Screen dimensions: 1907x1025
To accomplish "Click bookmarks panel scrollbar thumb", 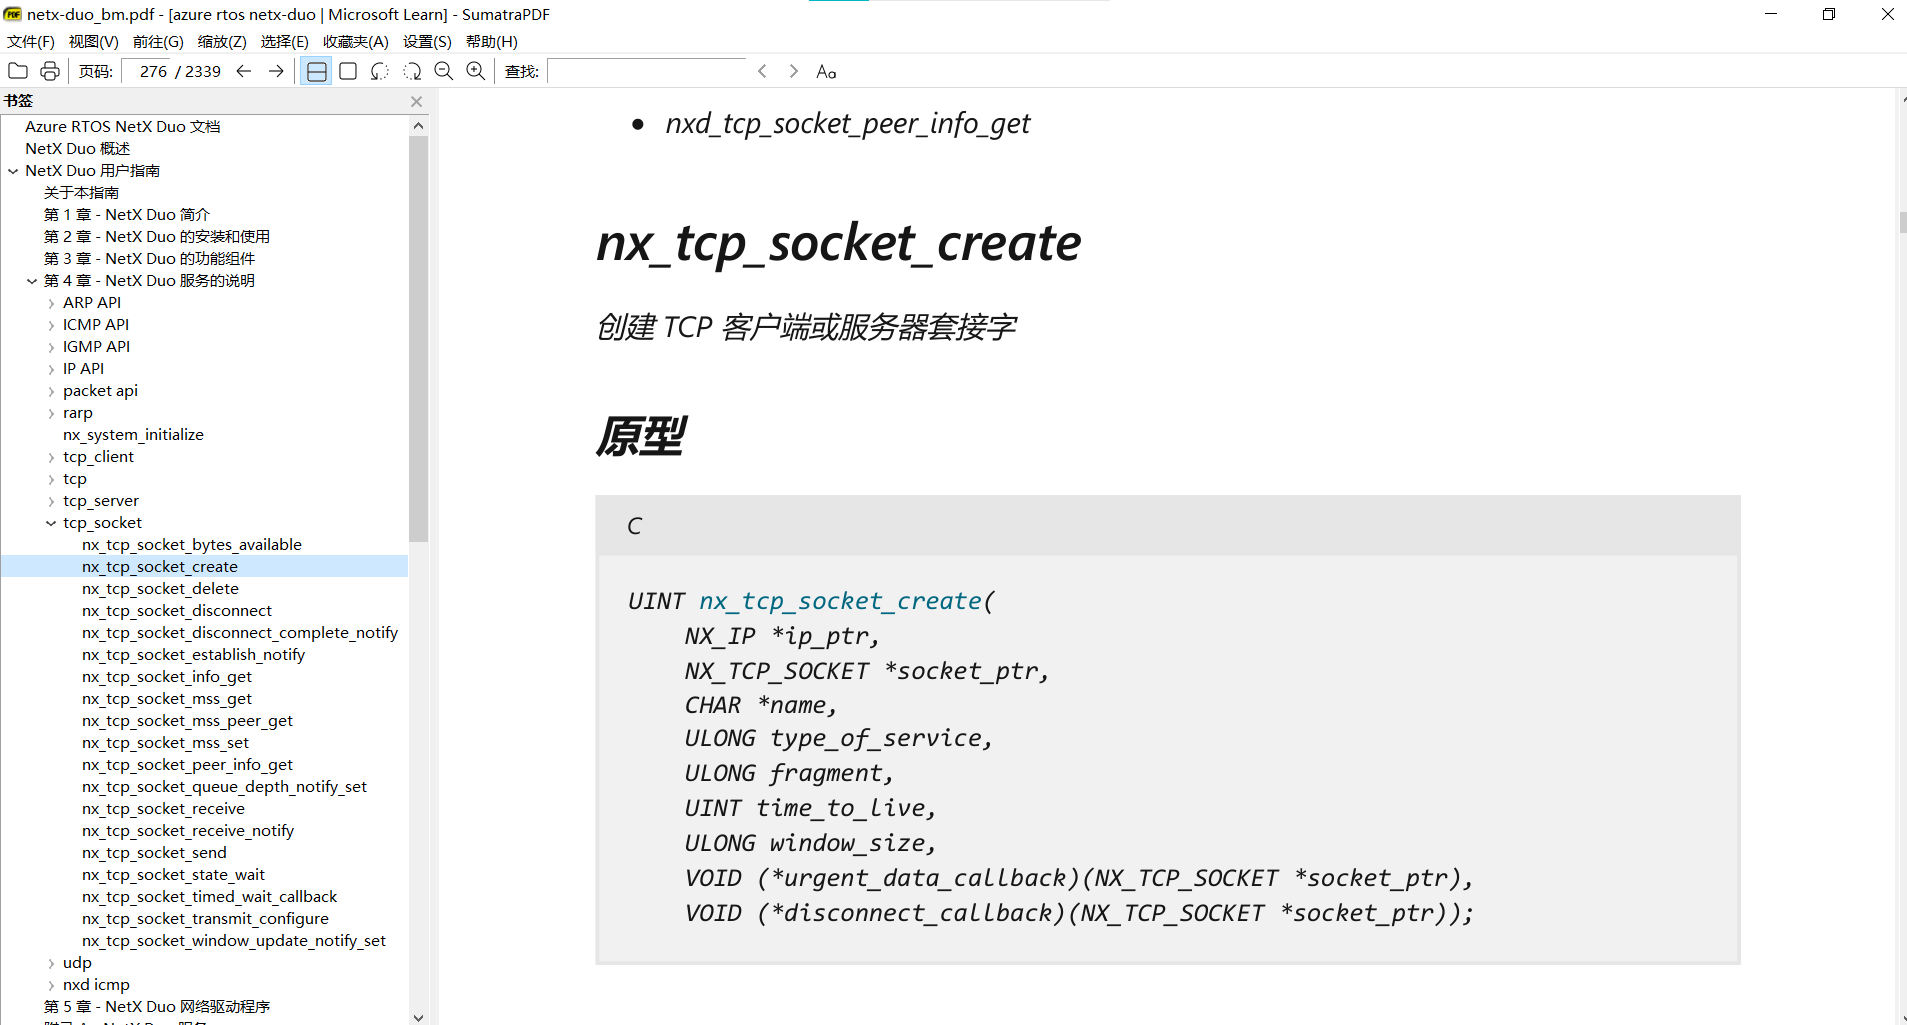I will click(x=418, y=338).
